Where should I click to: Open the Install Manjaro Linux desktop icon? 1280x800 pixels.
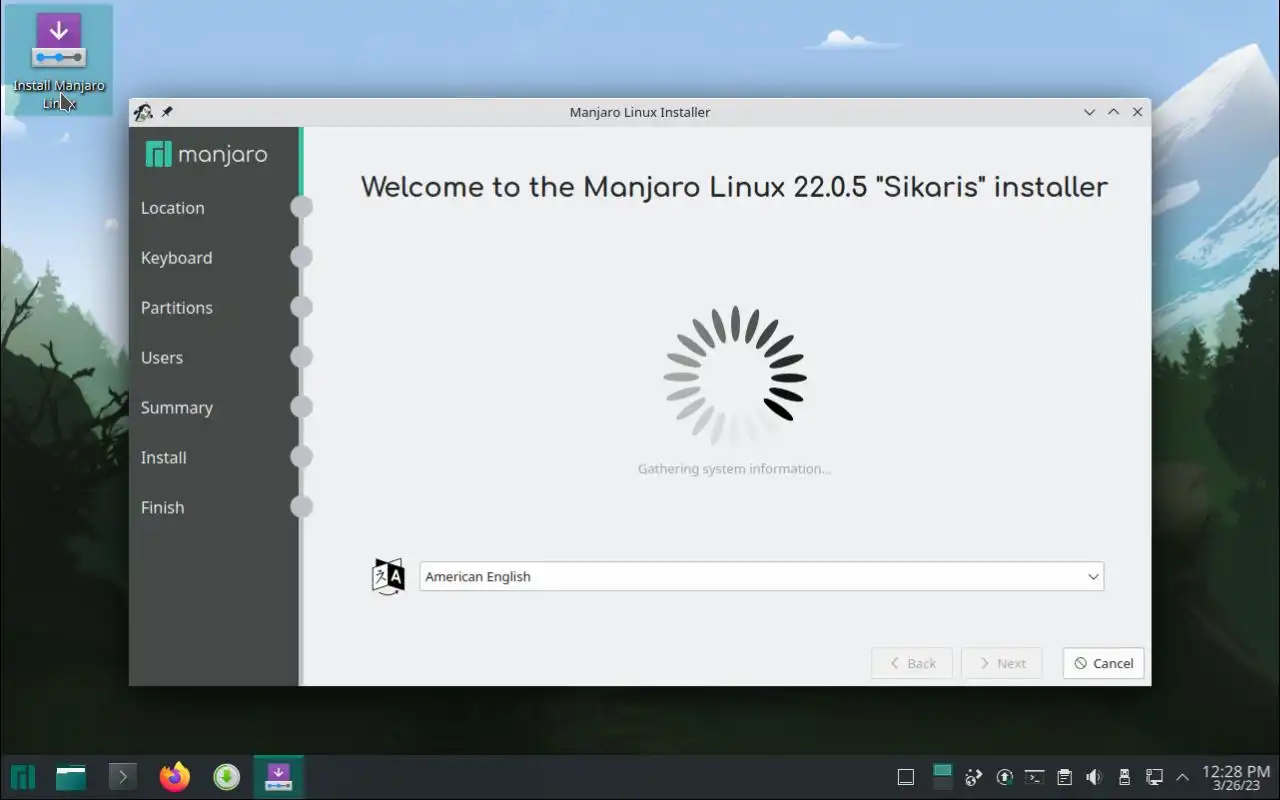(58, 58)
